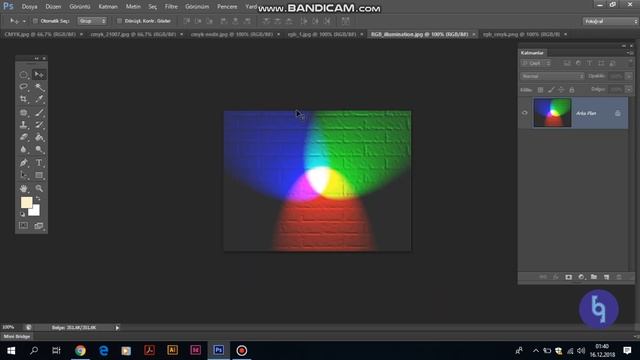Open the Filtre menu
The height and width of the screenshot is (360, 640).
click(x=171, y=7)
